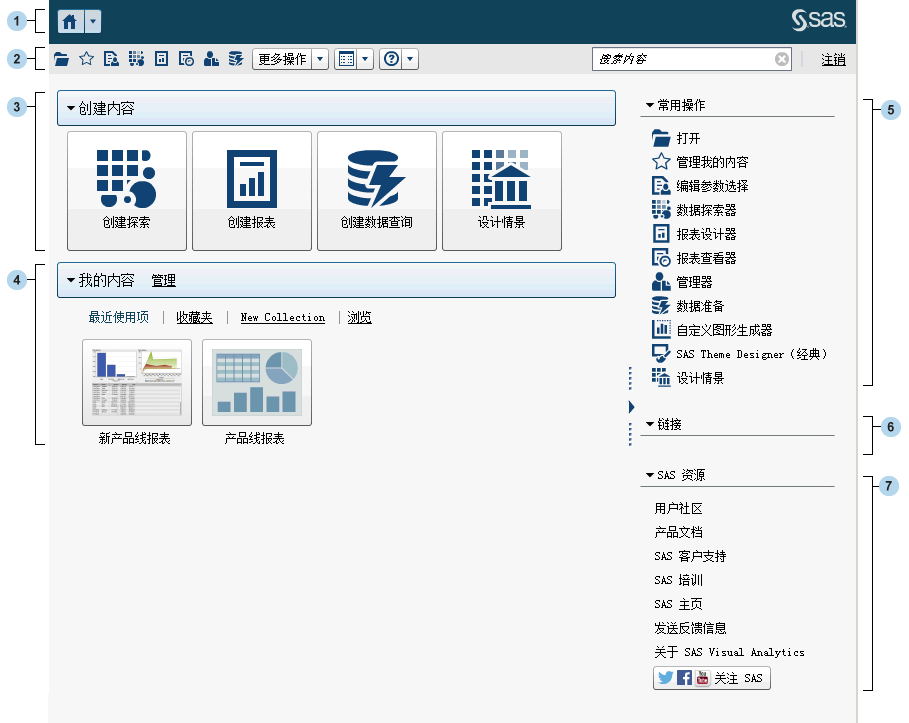Viewport: 909px width, 723px height.
Task: Collapse the 创建内容 section
Action: point(71,109)
